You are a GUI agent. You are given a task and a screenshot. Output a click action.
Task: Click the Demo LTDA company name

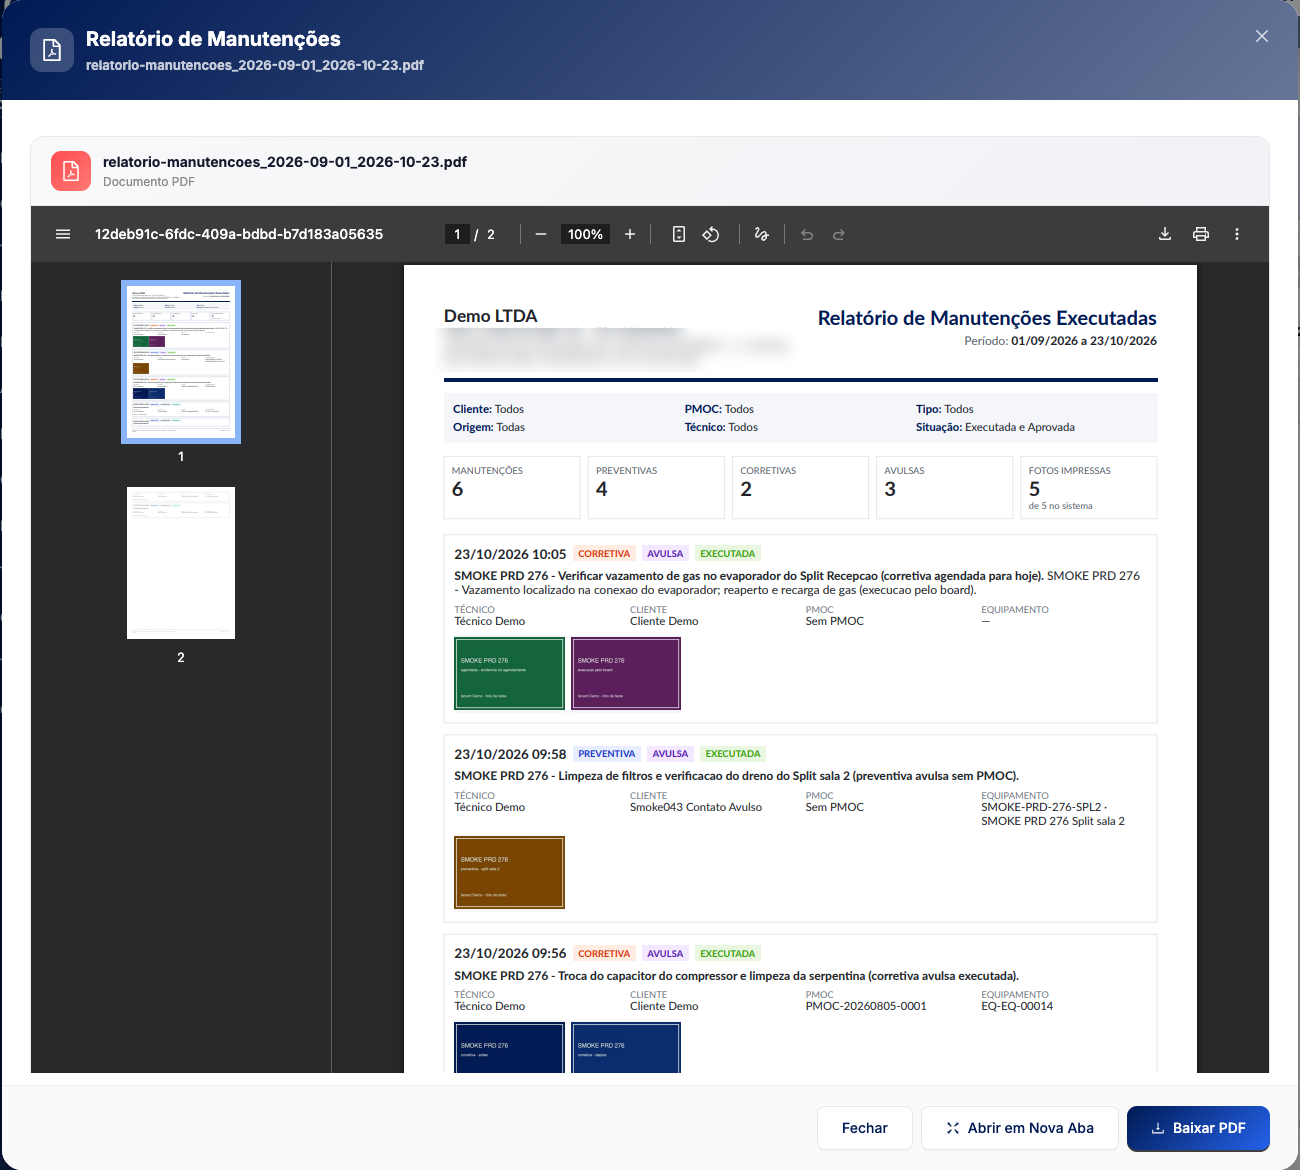tap(491, 316)
